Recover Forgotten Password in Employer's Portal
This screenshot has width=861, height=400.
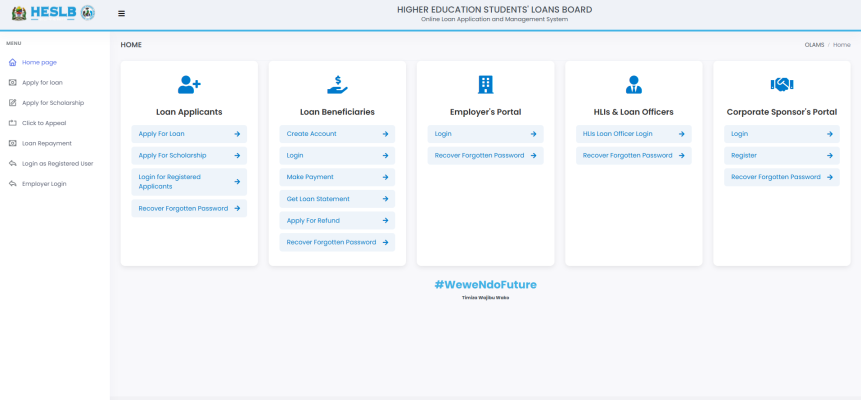[x=479, y=155]
